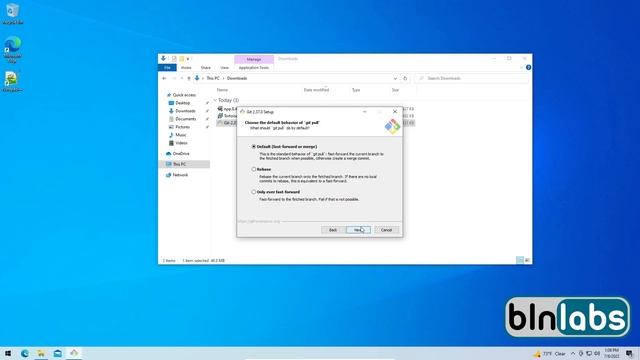640x360 pixels.
Task: Click the Explorer Back arrow
Action: (x=164, y=78)
